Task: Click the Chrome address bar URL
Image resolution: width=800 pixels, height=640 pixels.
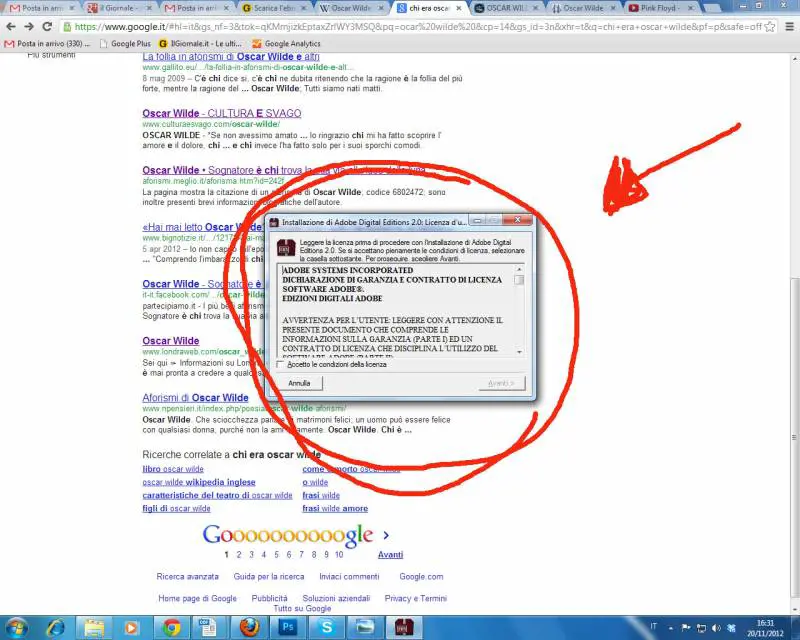Action: click(x=417, y=27)
